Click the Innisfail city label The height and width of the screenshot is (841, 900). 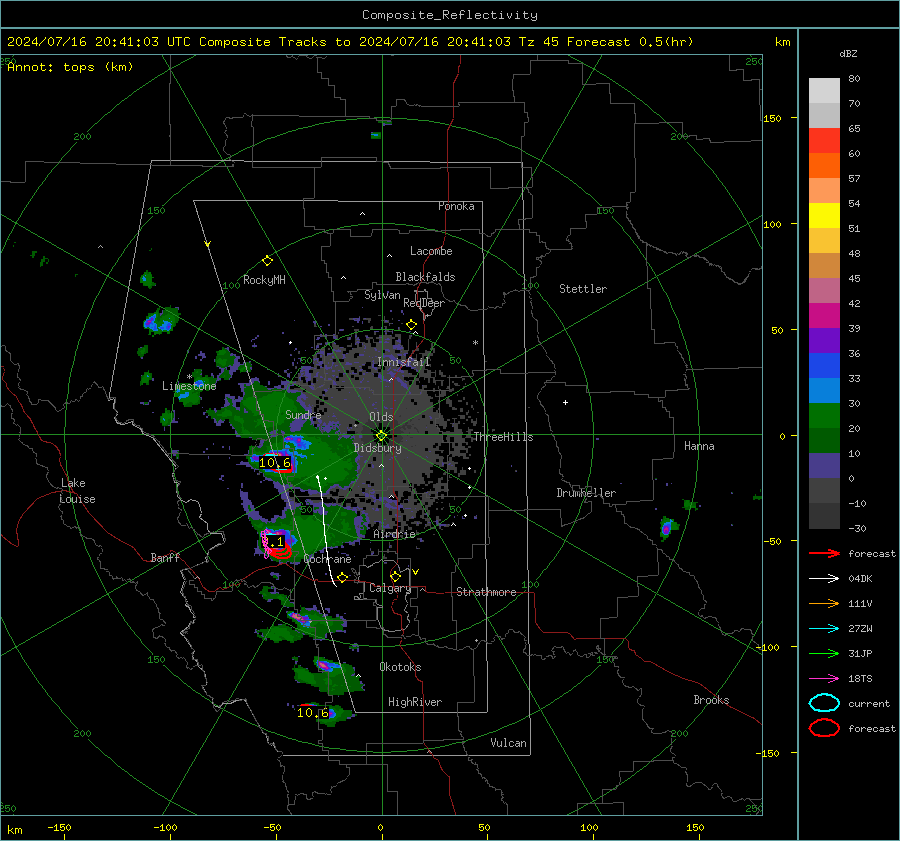403,362
